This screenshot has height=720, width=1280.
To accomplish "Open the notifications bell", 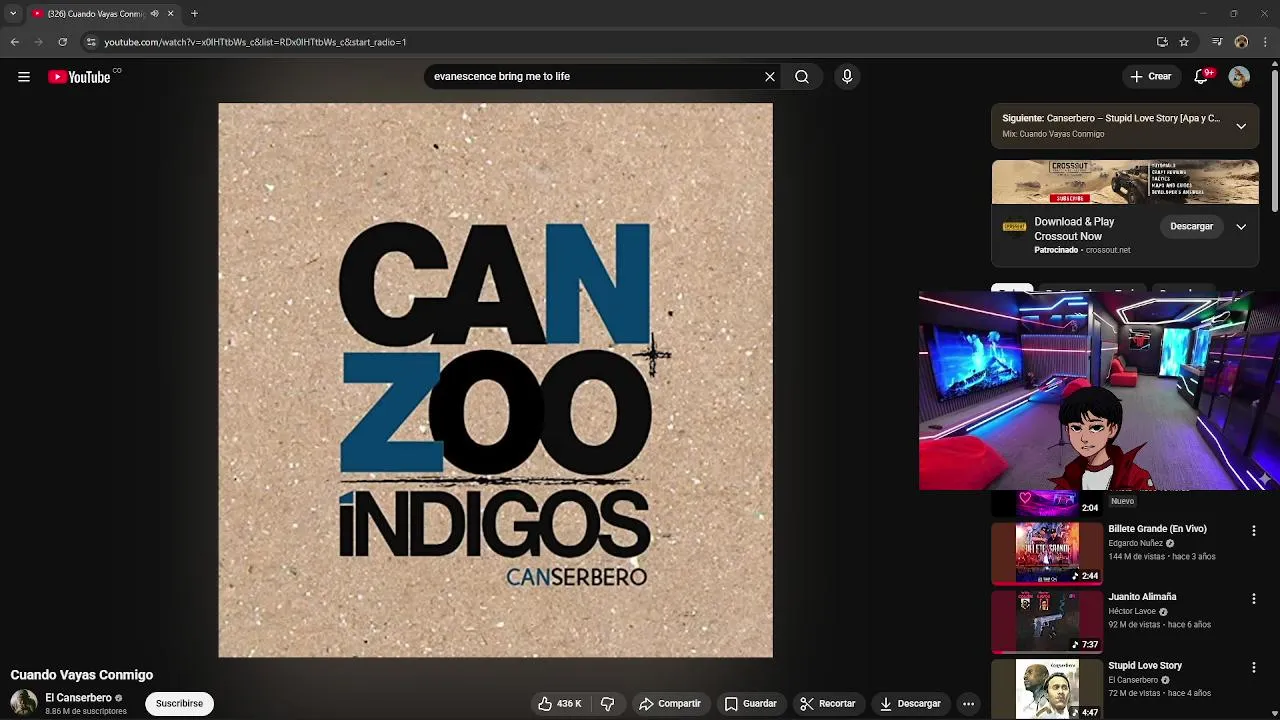I will tap(1201, 77).
